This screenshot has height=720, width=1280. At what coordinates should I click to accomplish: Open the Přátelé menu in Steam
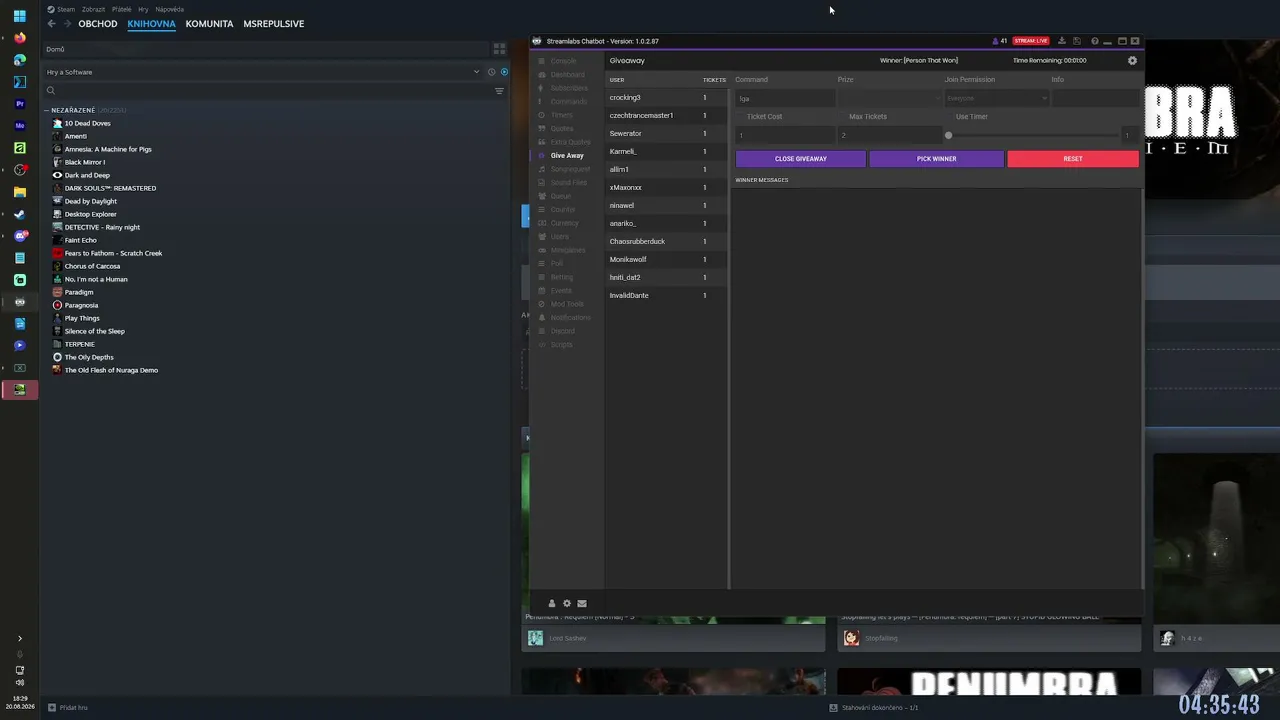(122, 9)
